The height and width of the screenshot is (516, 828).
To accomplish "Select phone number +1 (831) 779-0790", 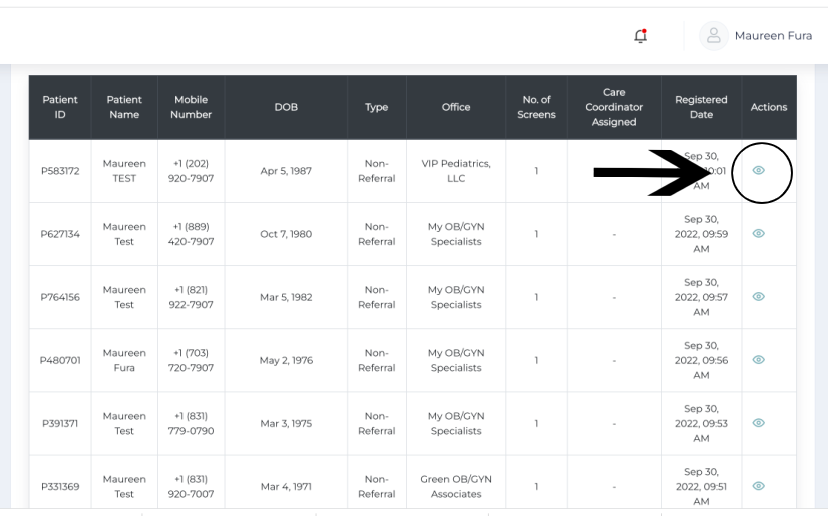I will [191, 424].
